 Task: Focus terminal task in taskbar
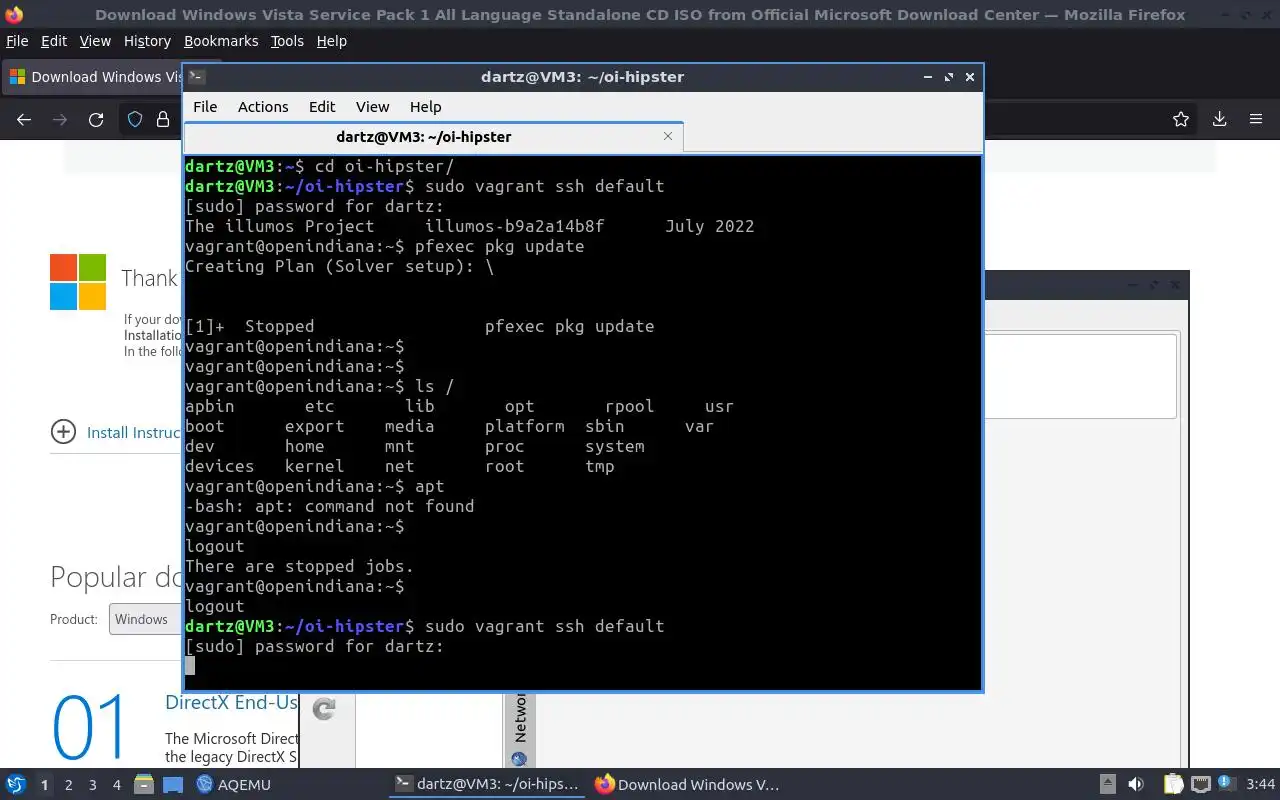click(487, 784)
